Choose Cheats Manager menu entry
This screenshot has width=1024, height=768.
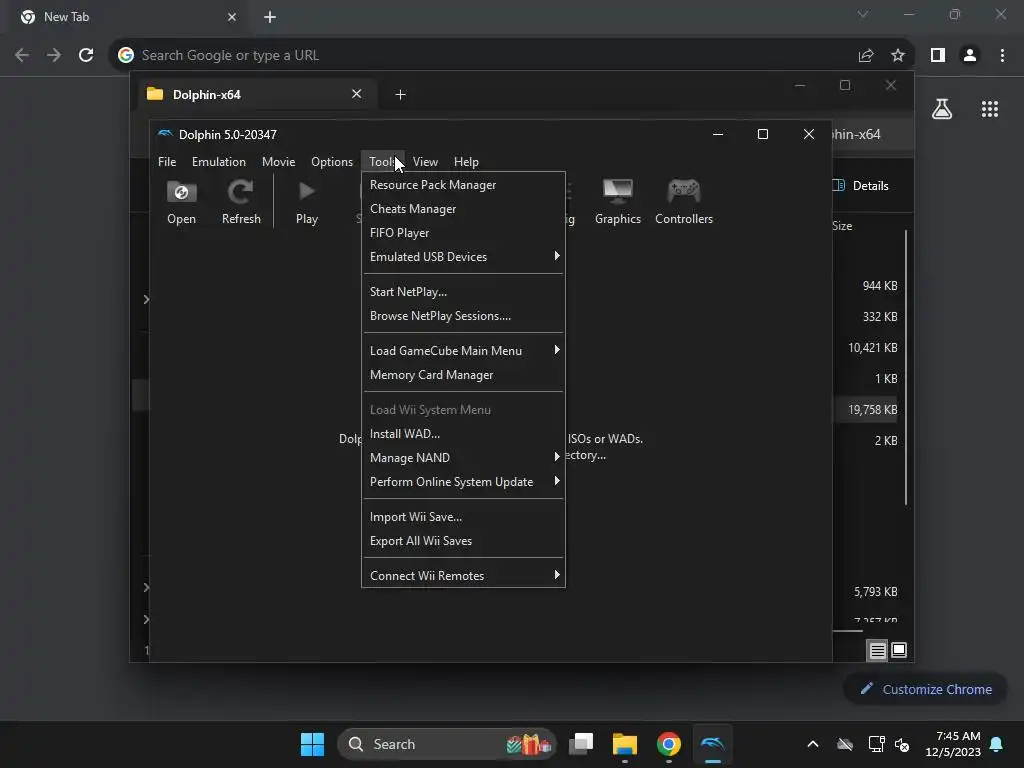click(463, 209)
